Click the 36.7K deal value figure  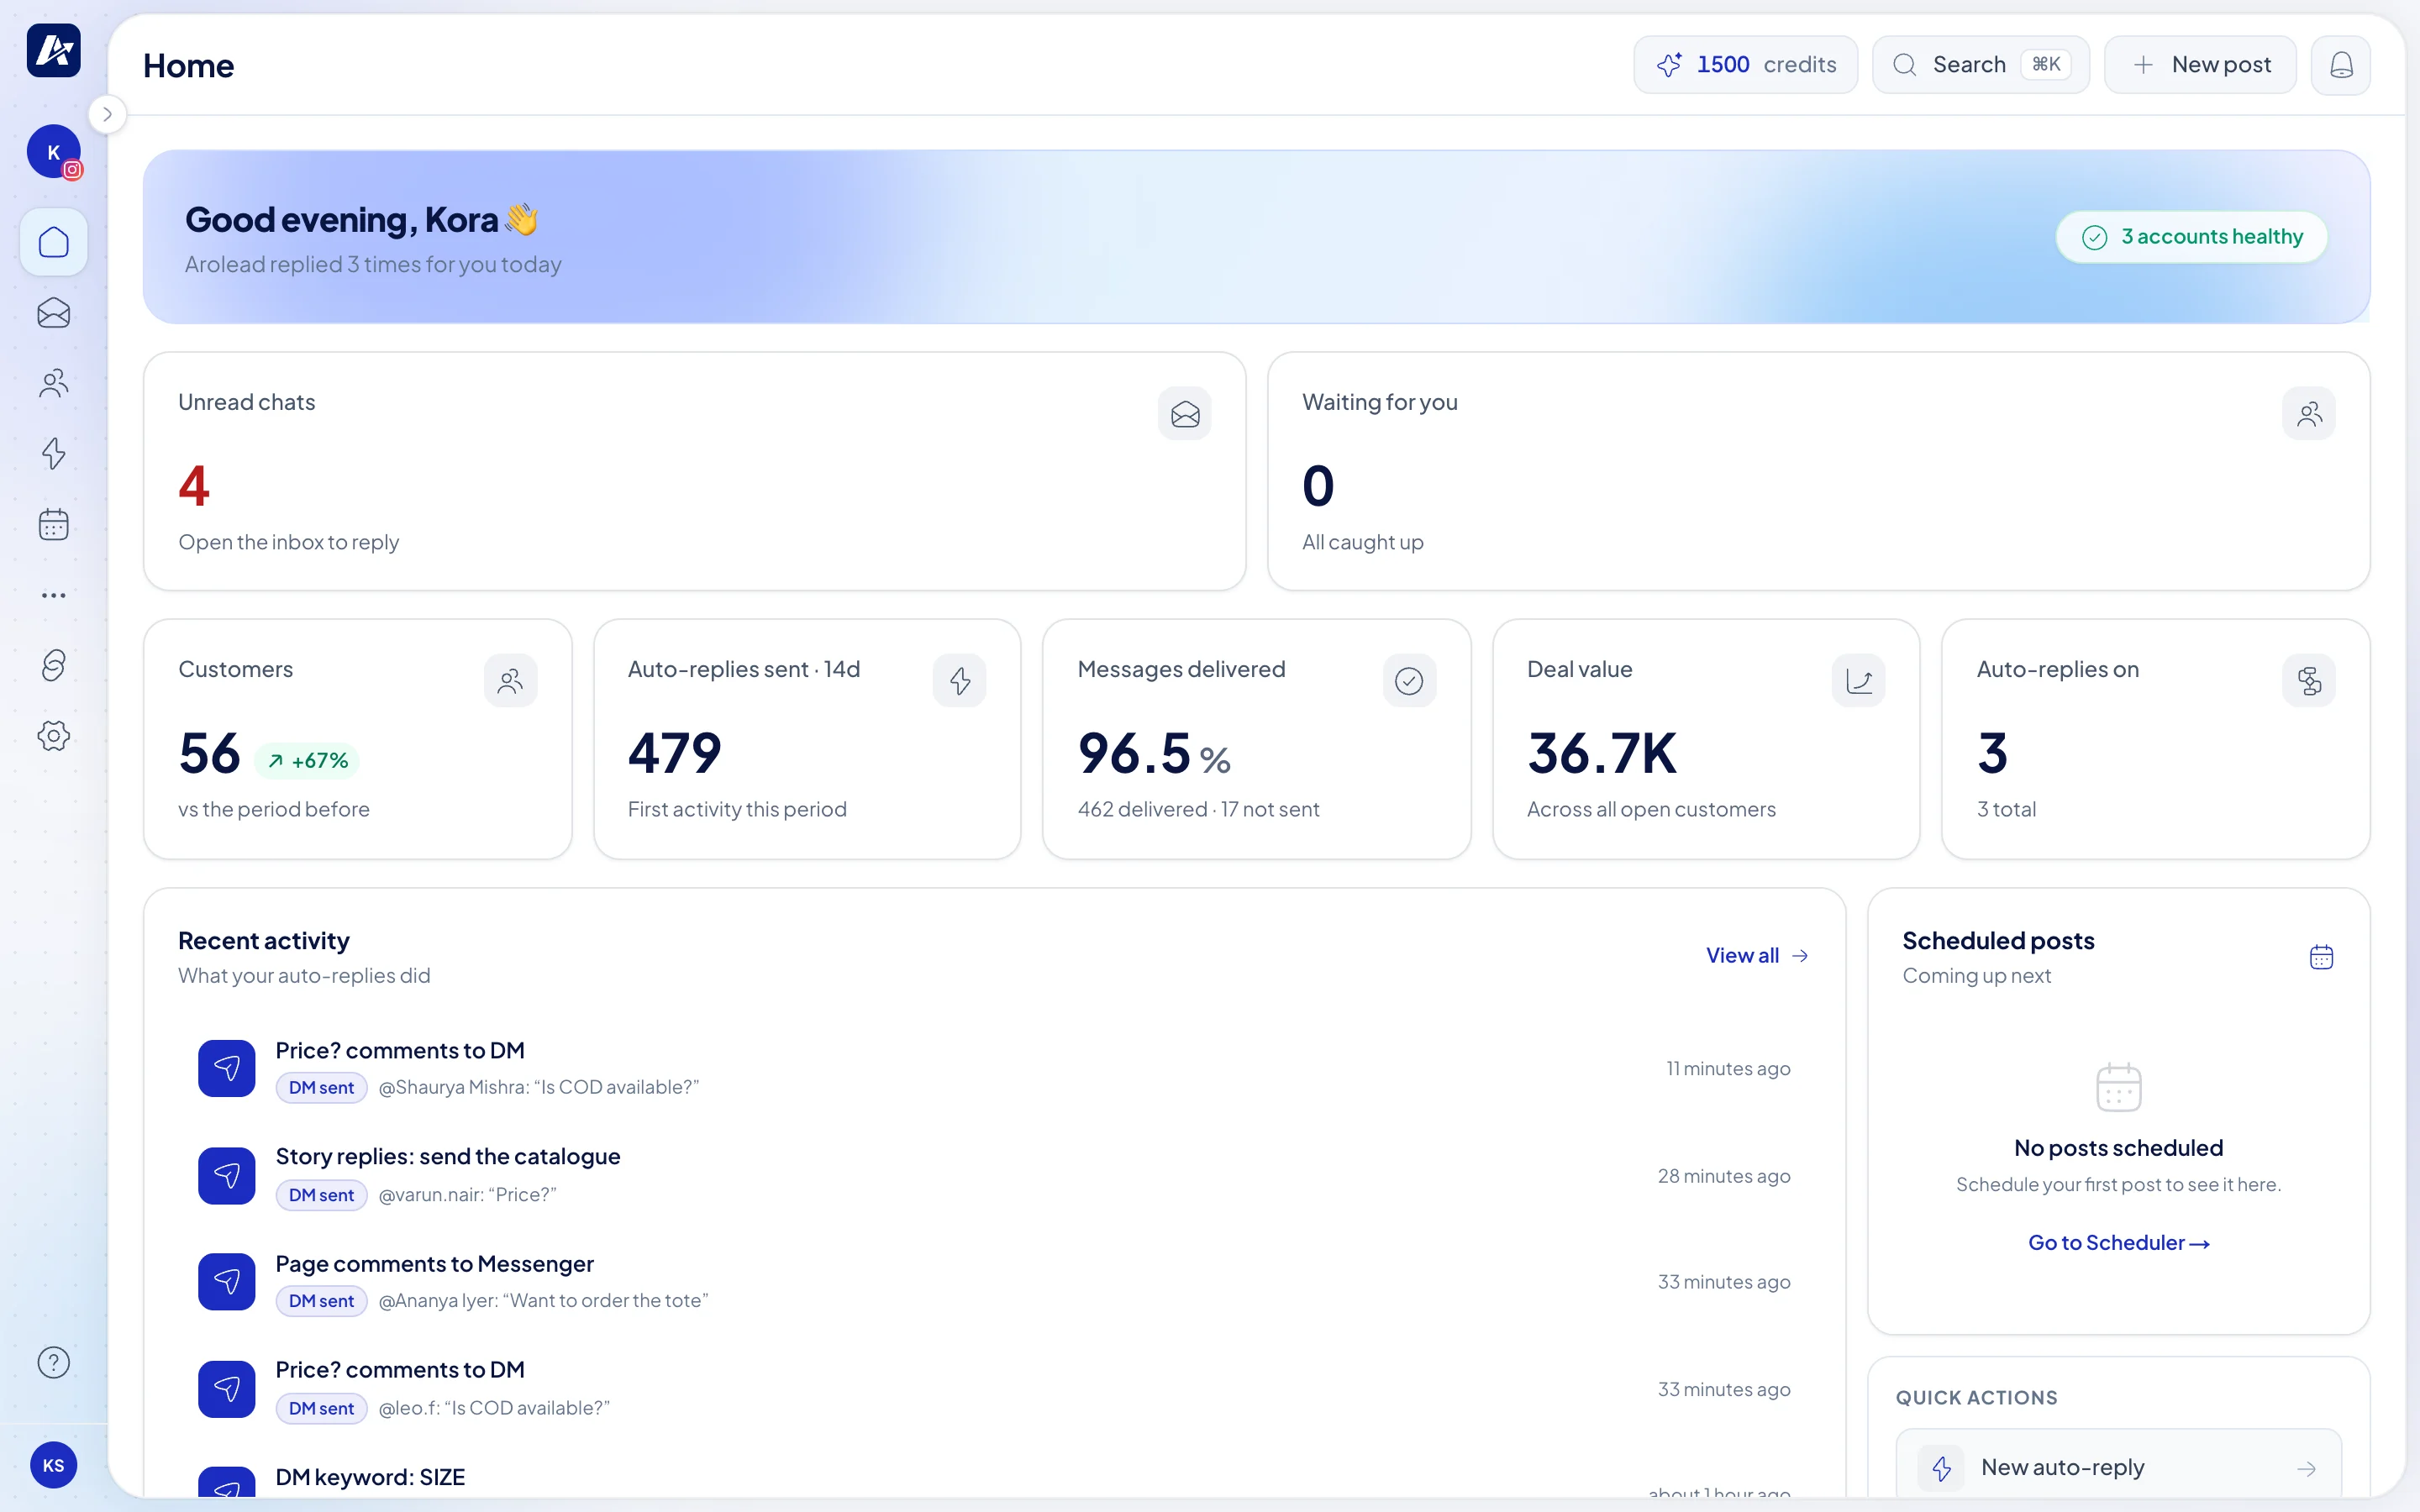1602,754
